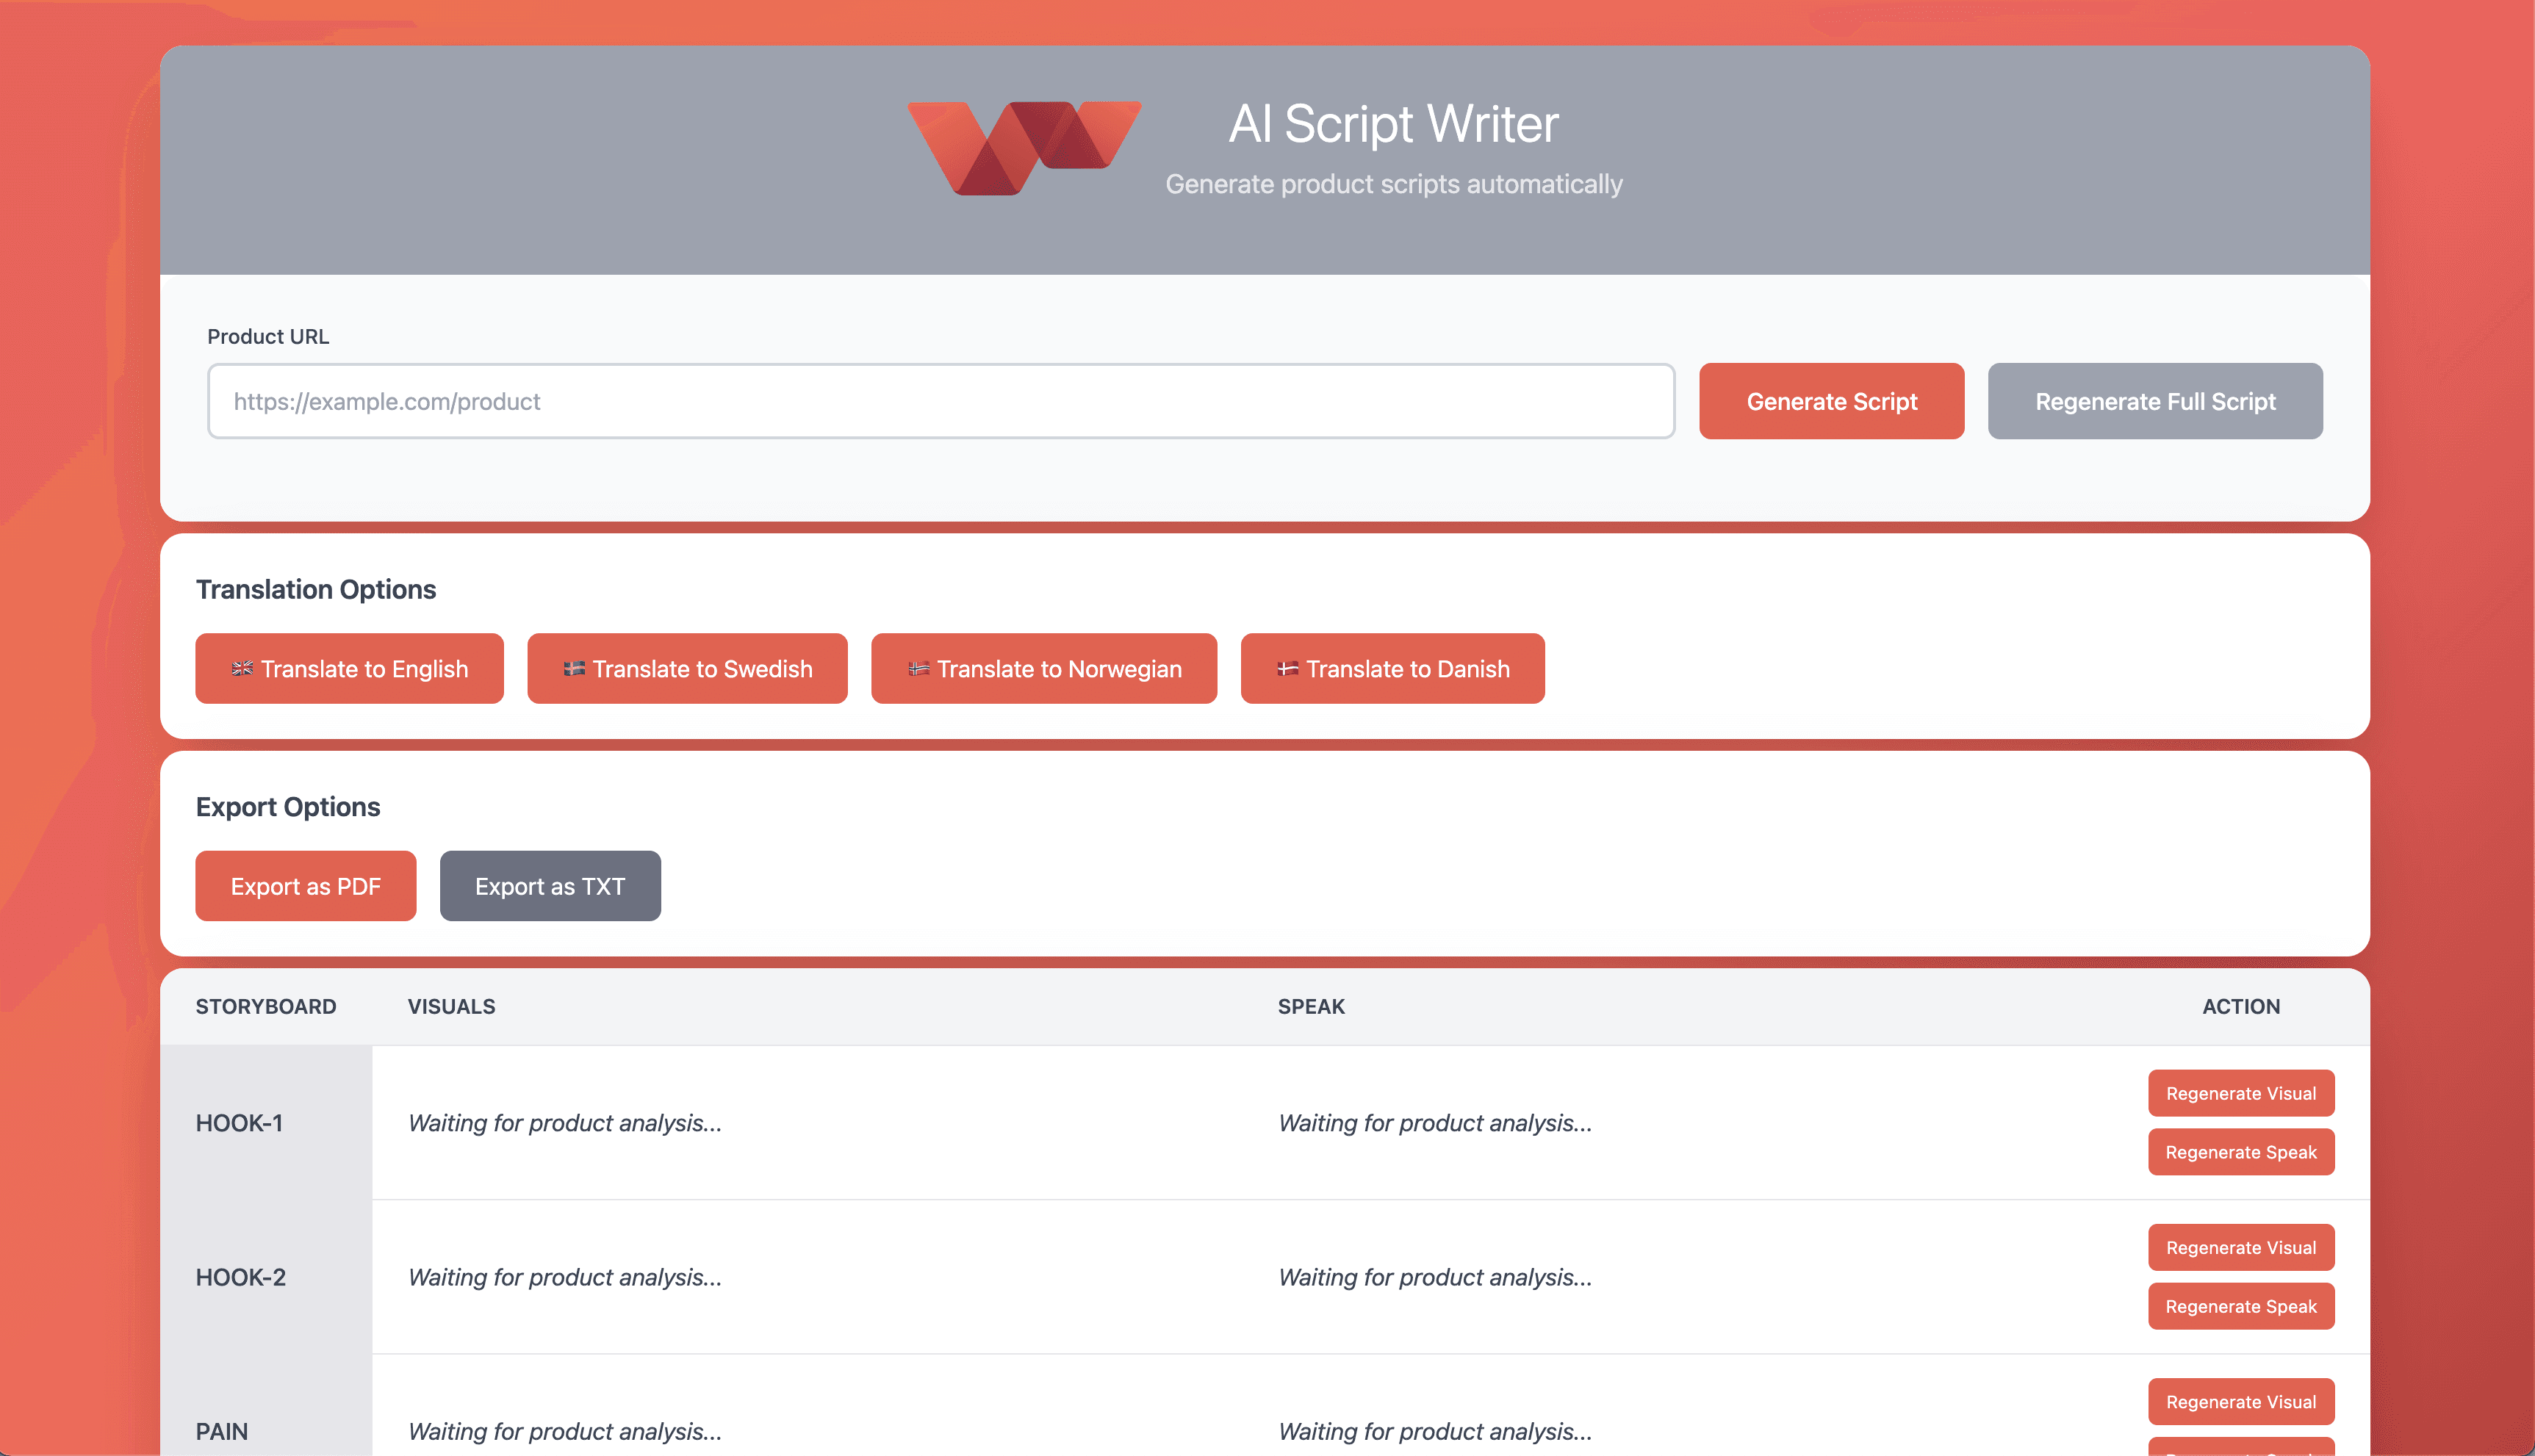Click the HOOK-2 visuals waiting text
The height and width of the screenshot is (1456, 2535).
click(x=564, y=1277)
